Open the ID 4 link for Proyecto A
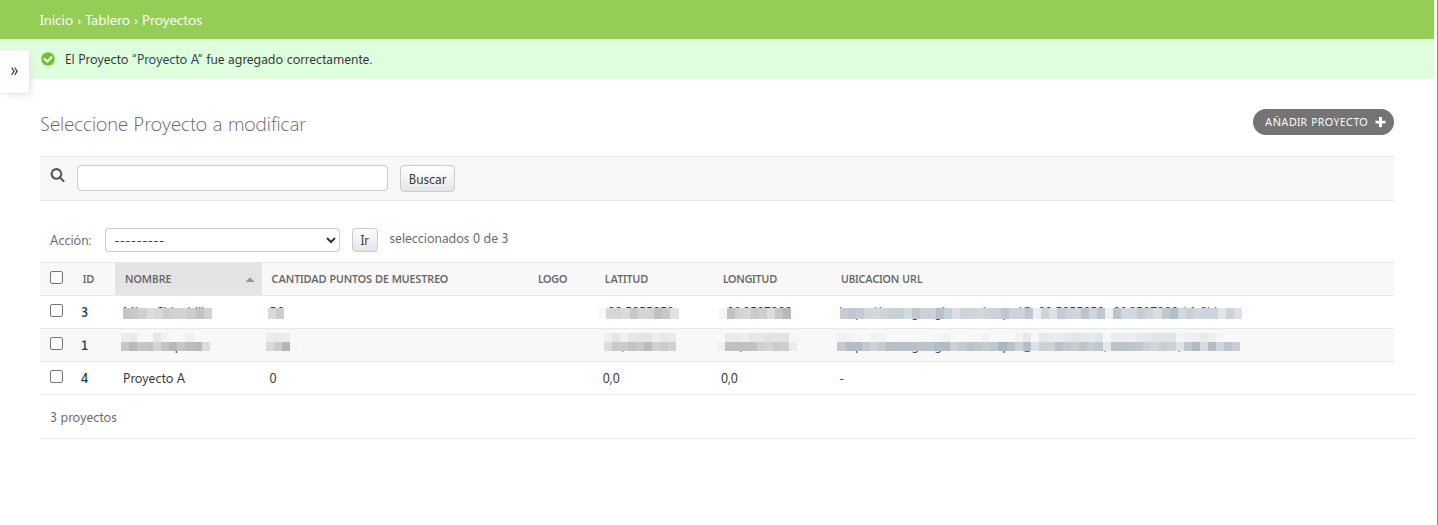Image resolution: width=1438 pixels, height=525 pixels. click(85, 379)
